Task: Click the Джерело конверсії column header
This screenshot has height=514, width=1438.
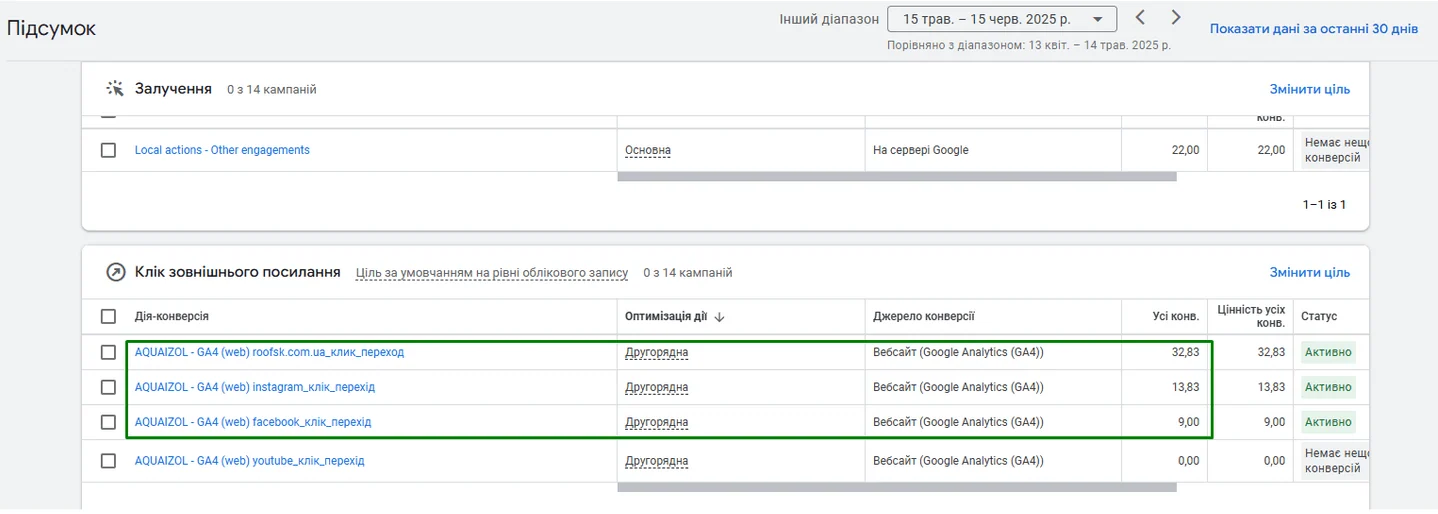Action: pos(923,317)
